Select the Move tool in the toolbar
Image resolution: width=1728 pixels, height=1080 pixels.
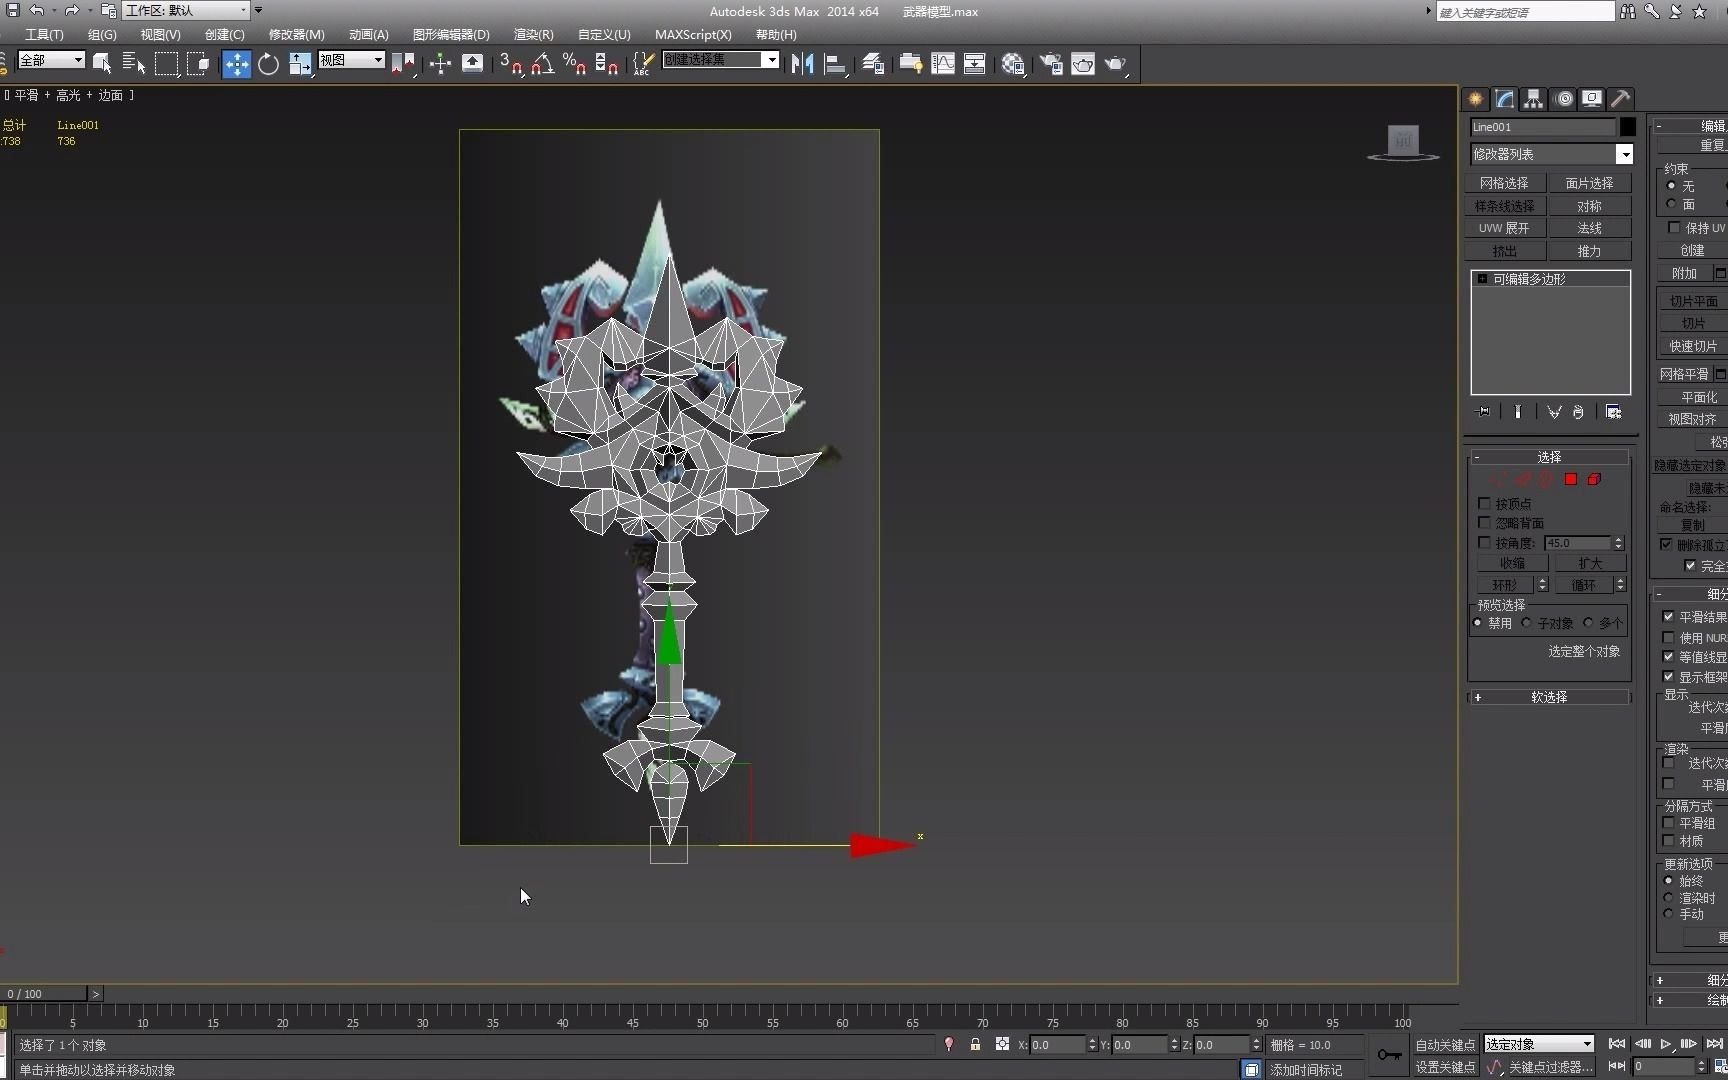point(236,64)
